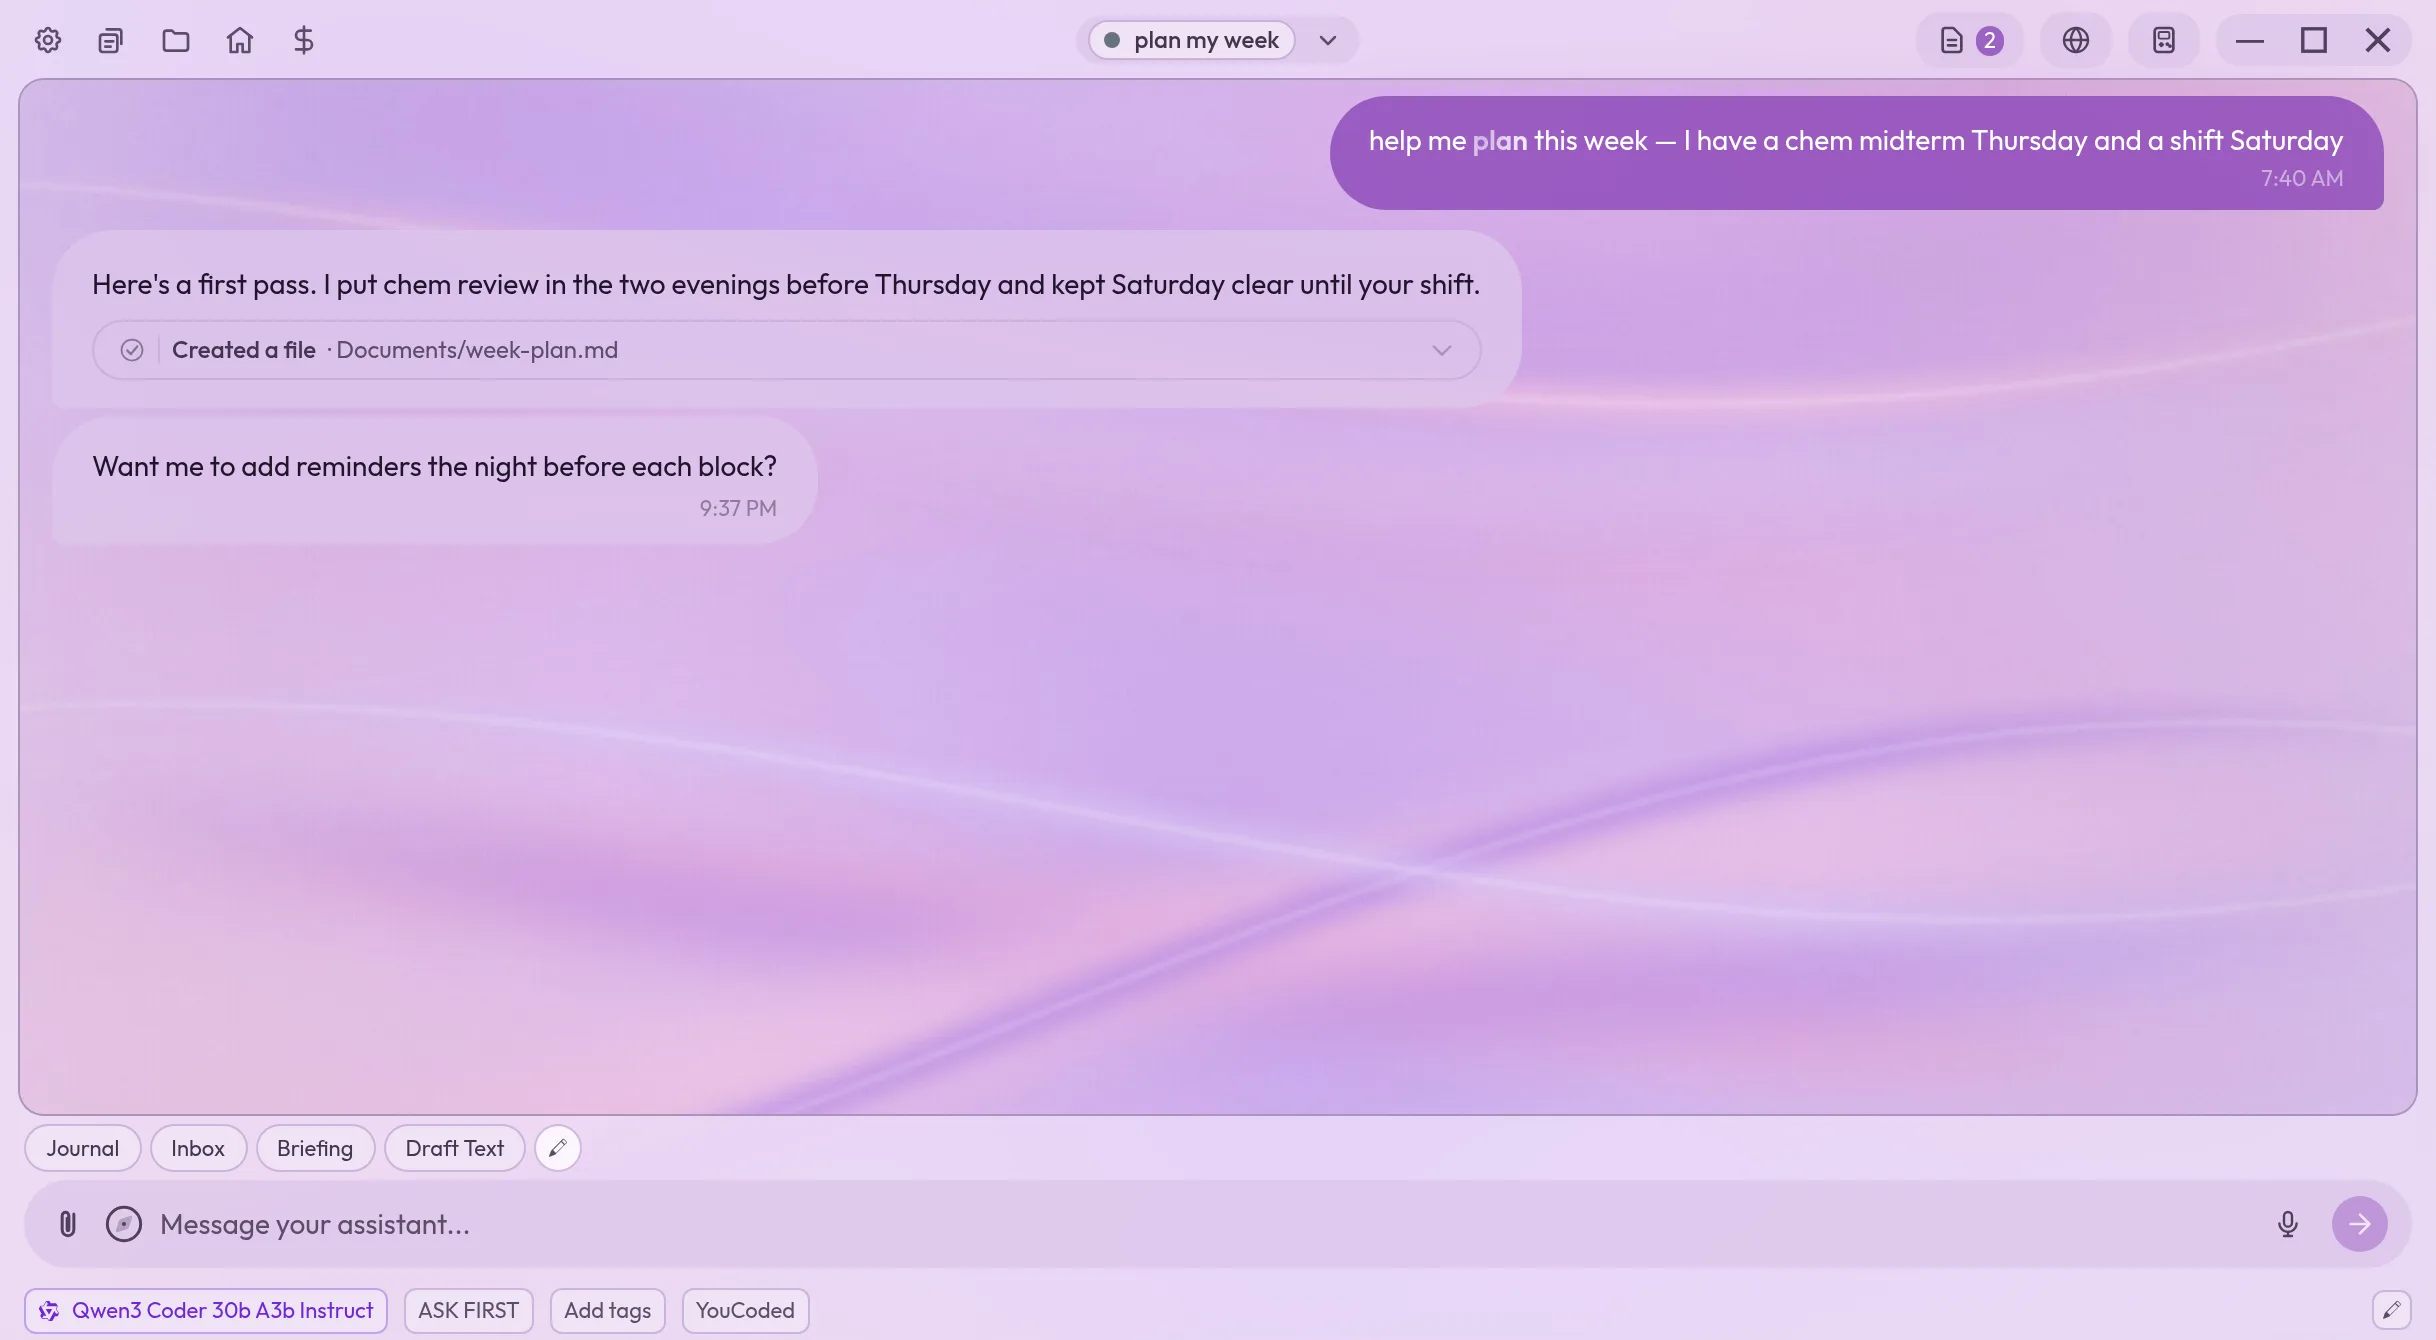
Task: Click the Draft Text chip
Action: pos(455,1148)
